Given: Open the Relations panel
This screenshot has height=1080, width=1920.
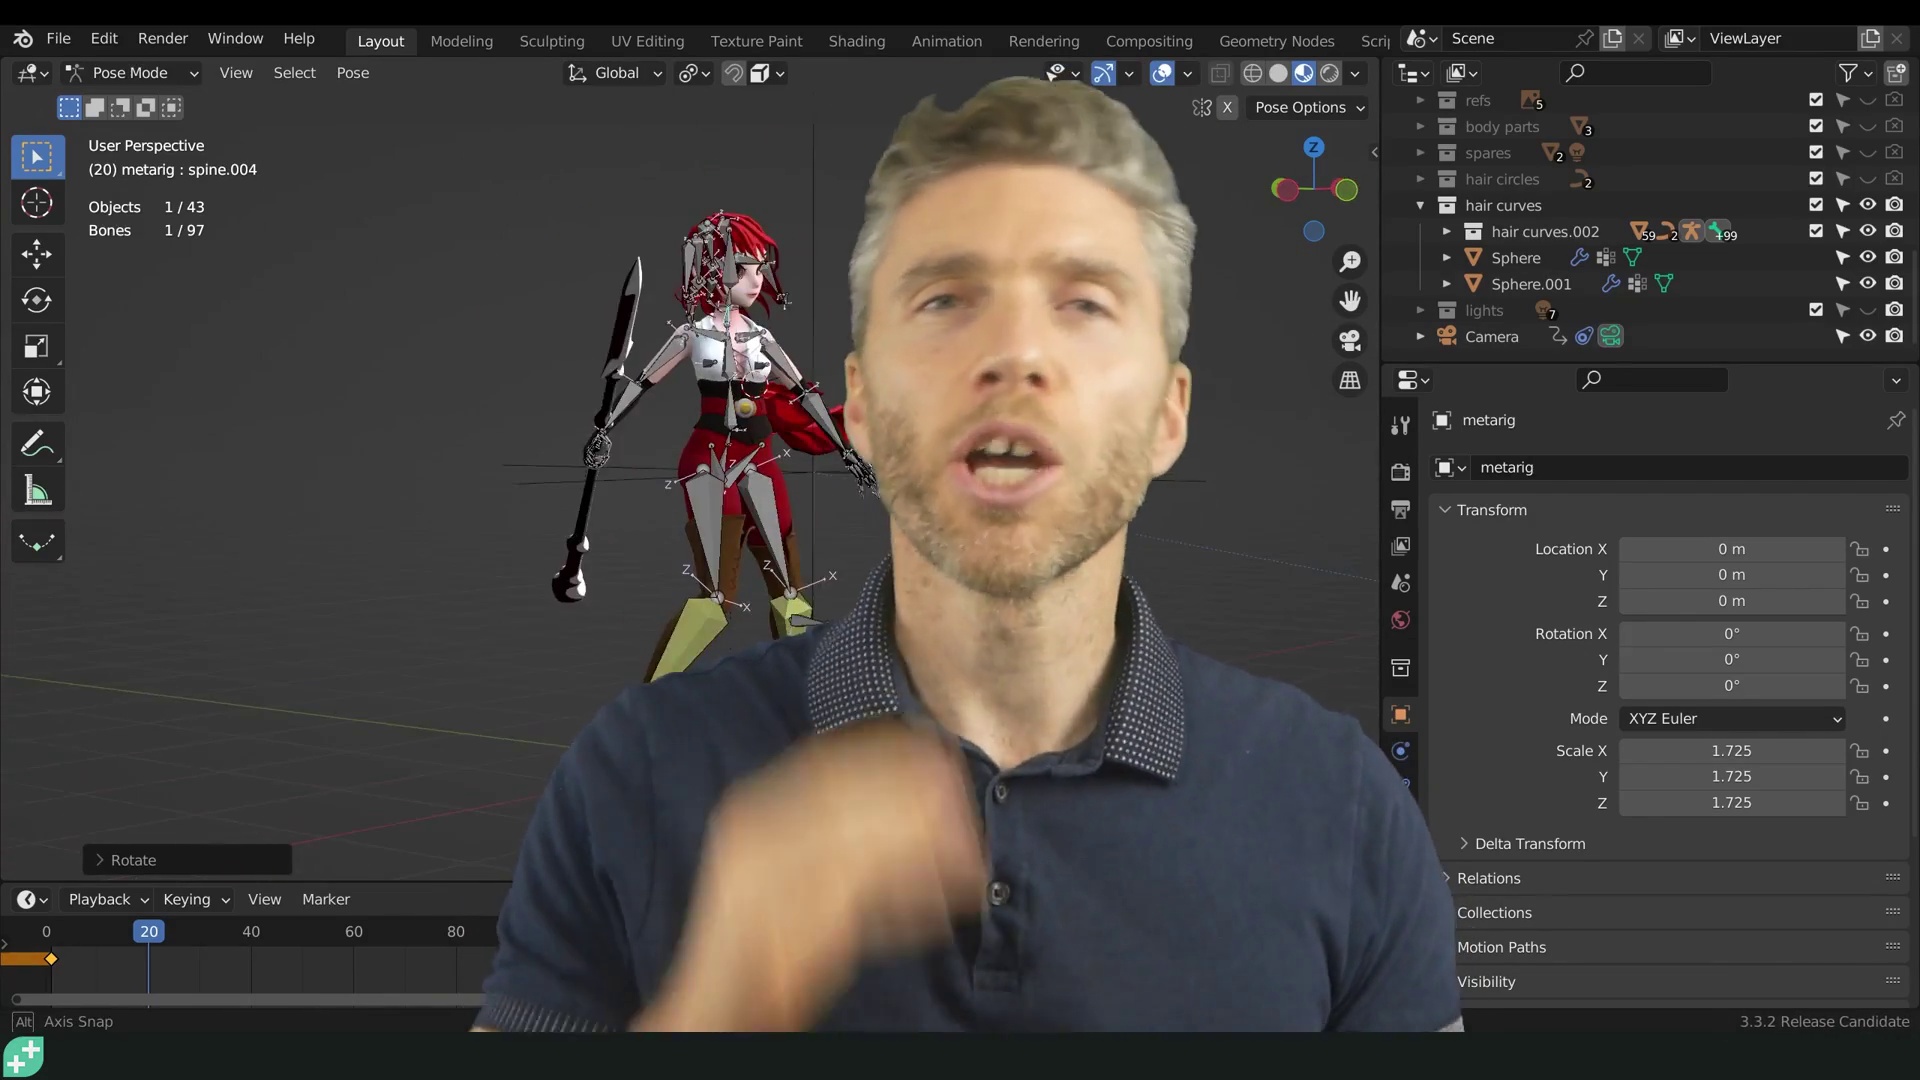Looking at the screenshot, I should pyautogui.click(x=1488, y=878).
